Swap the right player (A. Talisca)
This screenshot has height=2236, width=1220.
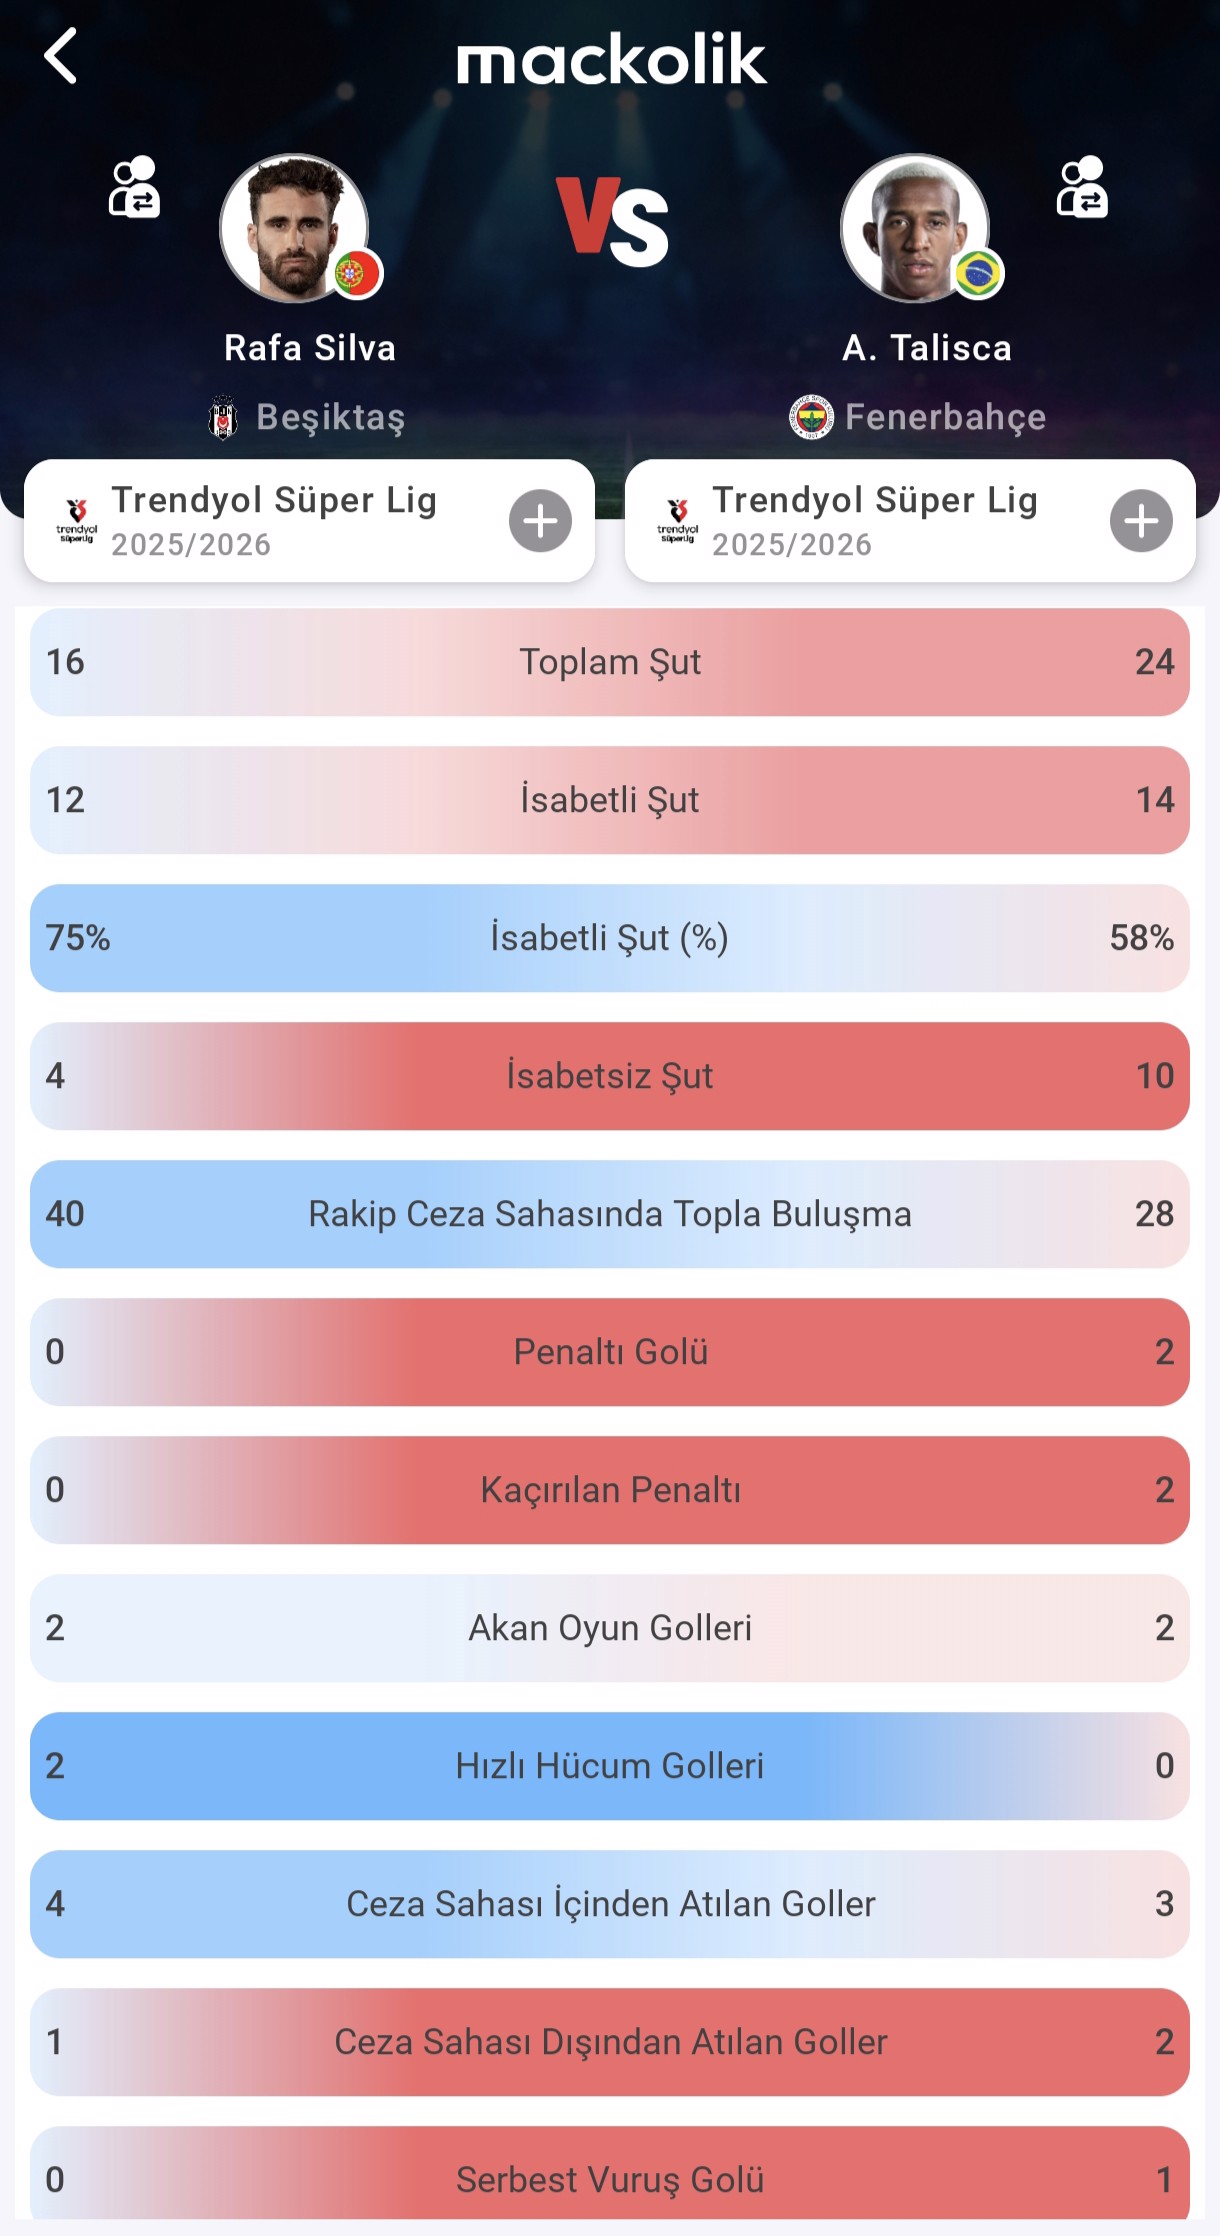click(1082, 187)
